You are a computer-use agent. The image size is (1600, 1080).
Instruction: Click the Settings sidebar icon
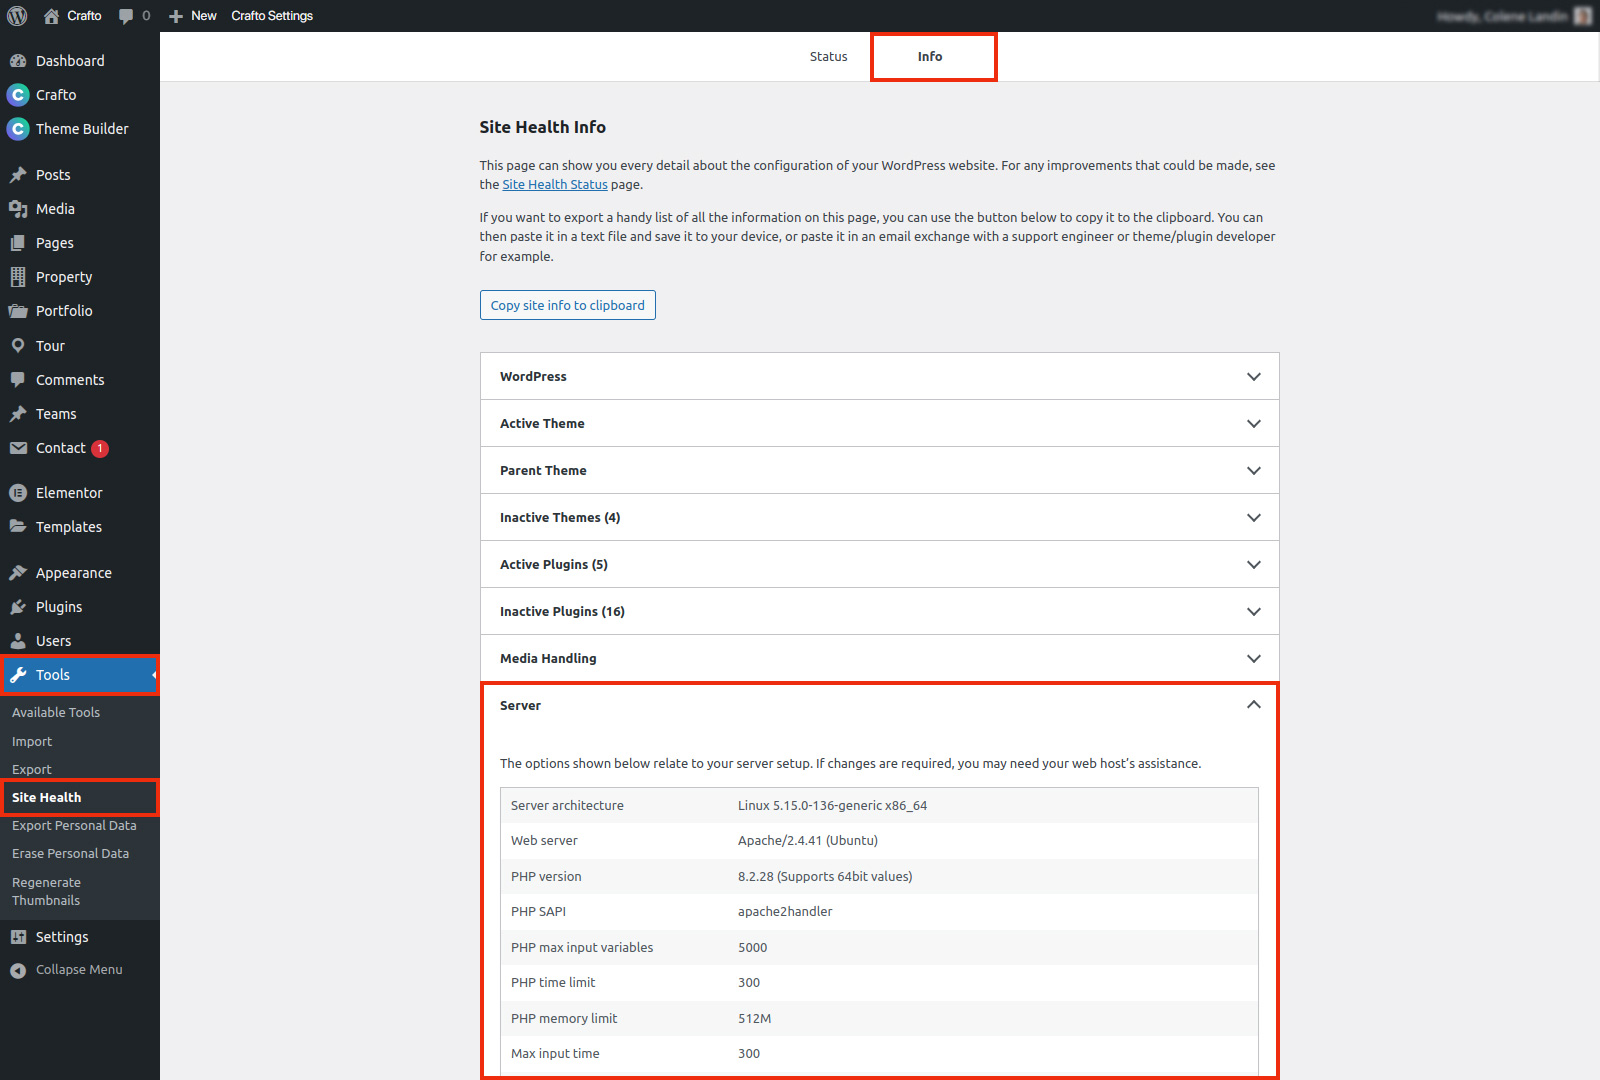coord(19,936)
